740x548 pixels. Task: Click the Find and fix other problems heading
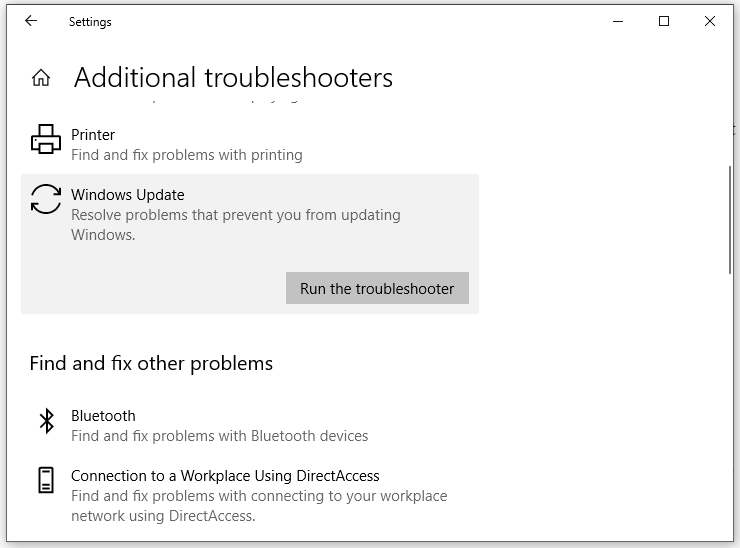tap(151, 363)
